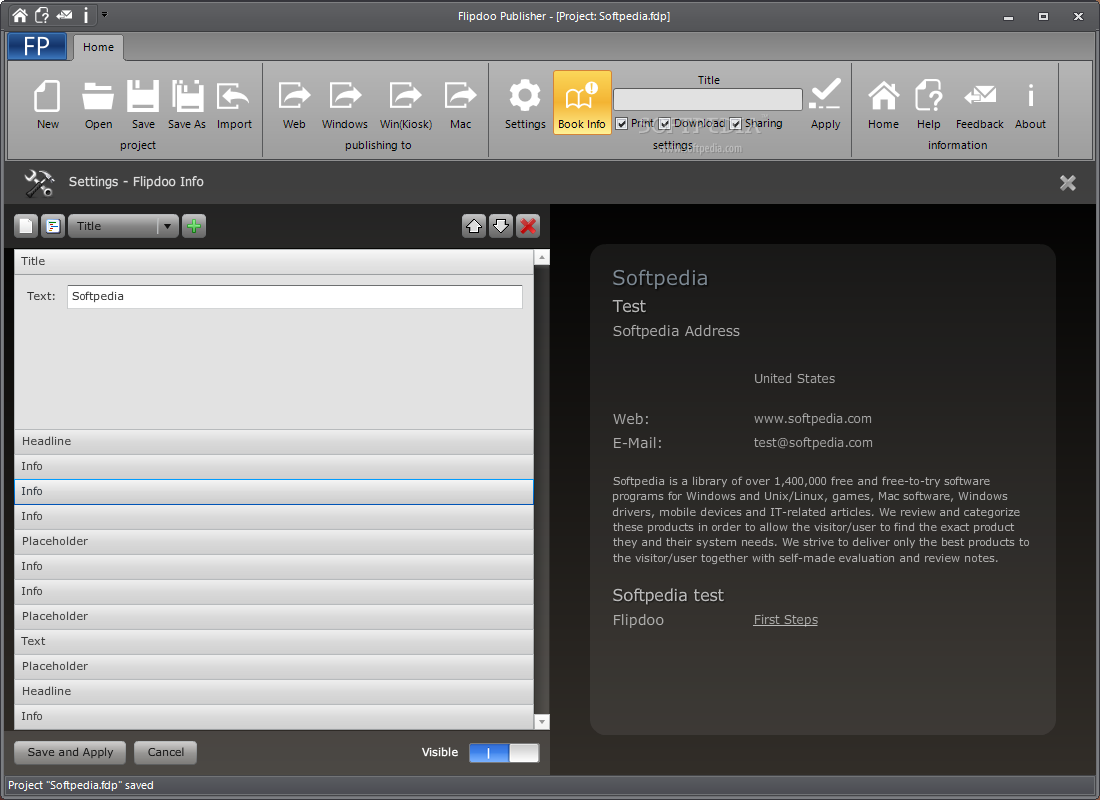Switch to the Home ribbon tab
1100x800 pixels.
pyautogui.click(x=98, y=47)
